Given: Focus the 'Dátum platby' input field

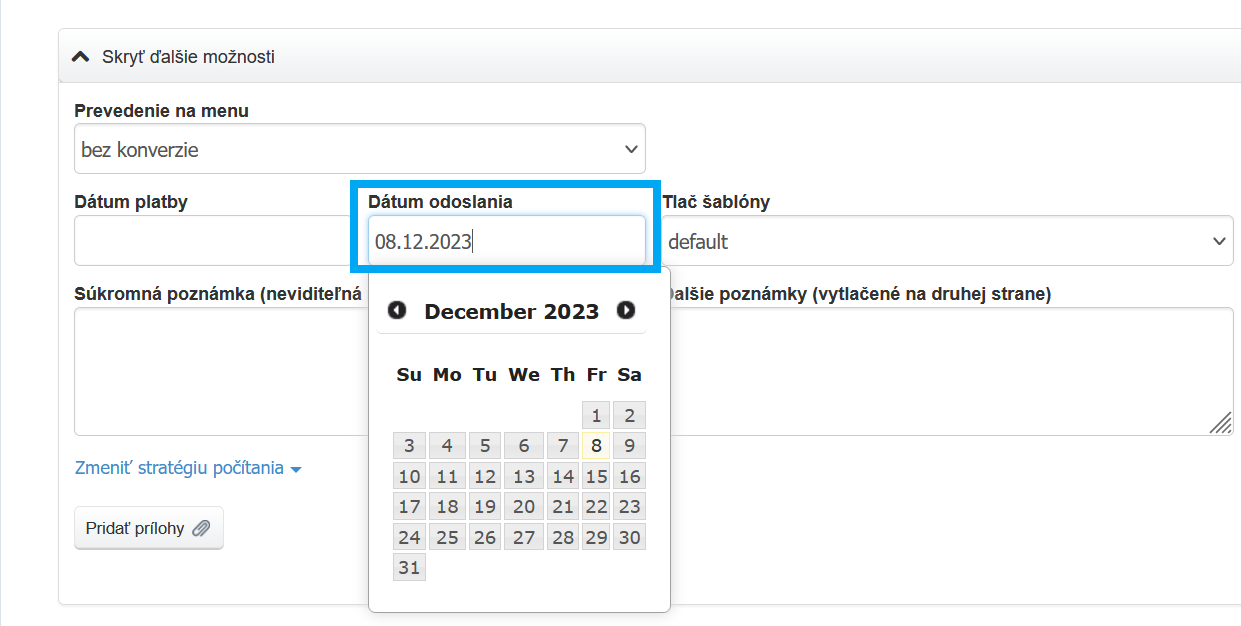Looking at the screenshot, I should (210, 241).
